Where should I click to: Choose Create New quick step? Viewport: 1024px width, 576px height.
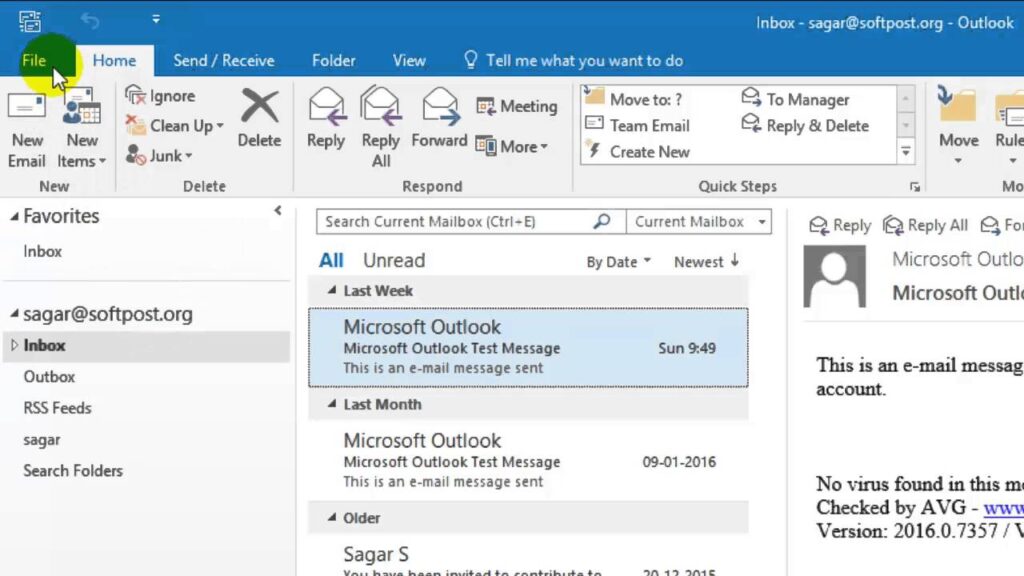[x=652, y=151]
